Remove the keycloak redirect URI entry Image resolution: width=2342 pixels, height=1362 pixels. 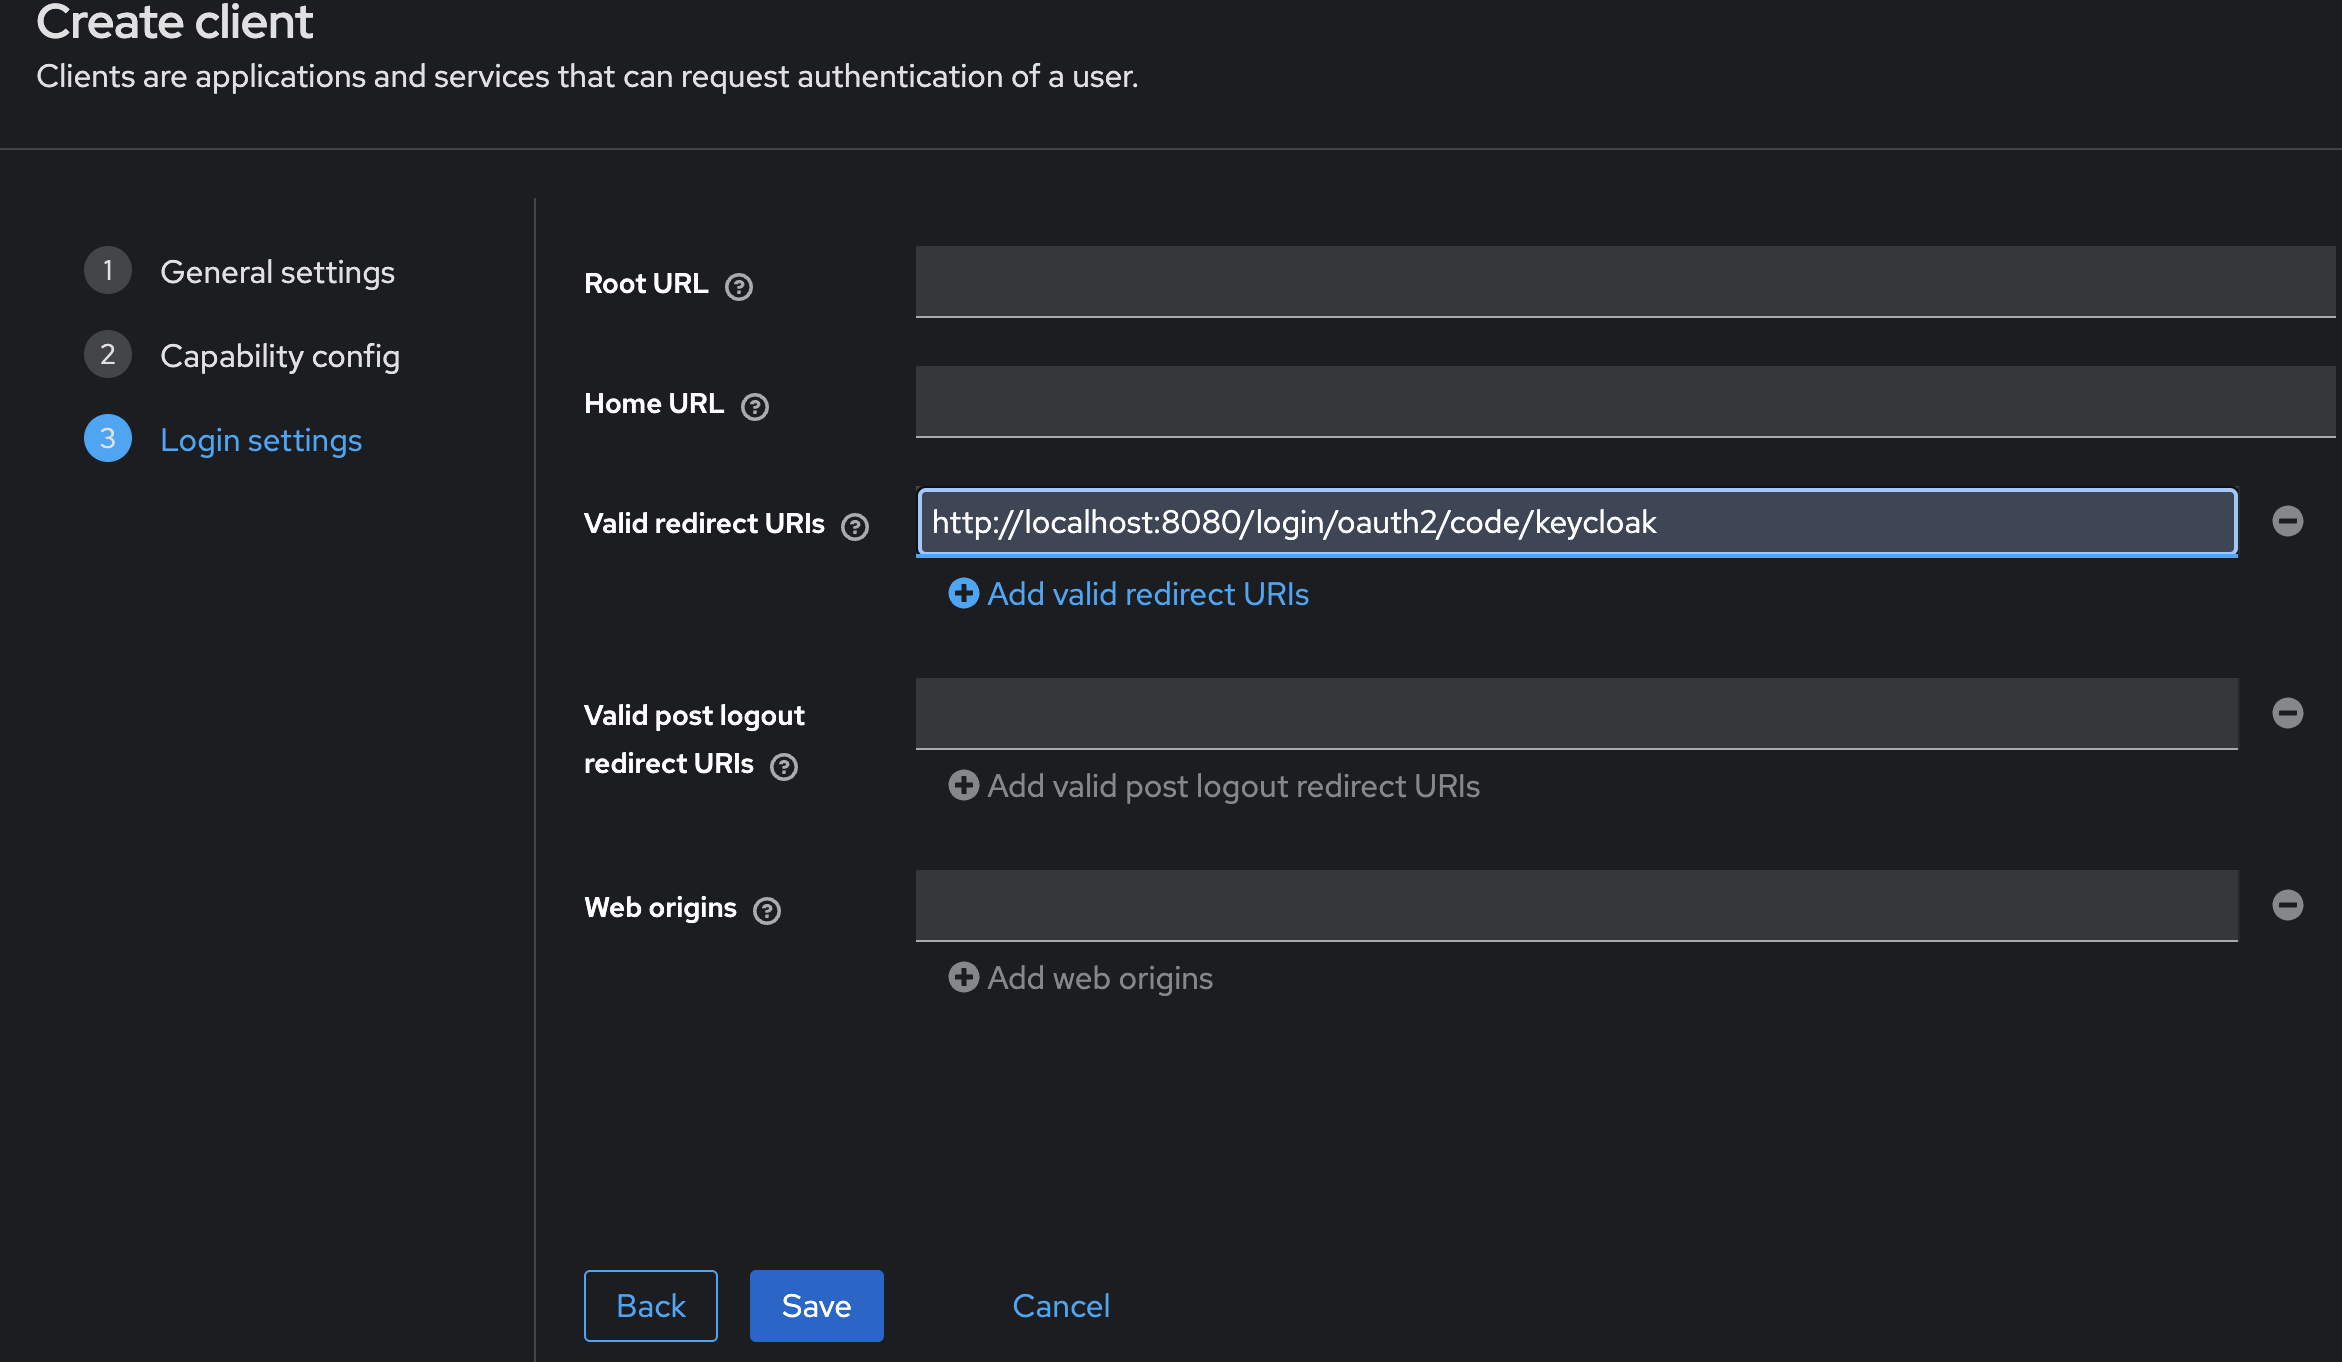coord(2287,521)
